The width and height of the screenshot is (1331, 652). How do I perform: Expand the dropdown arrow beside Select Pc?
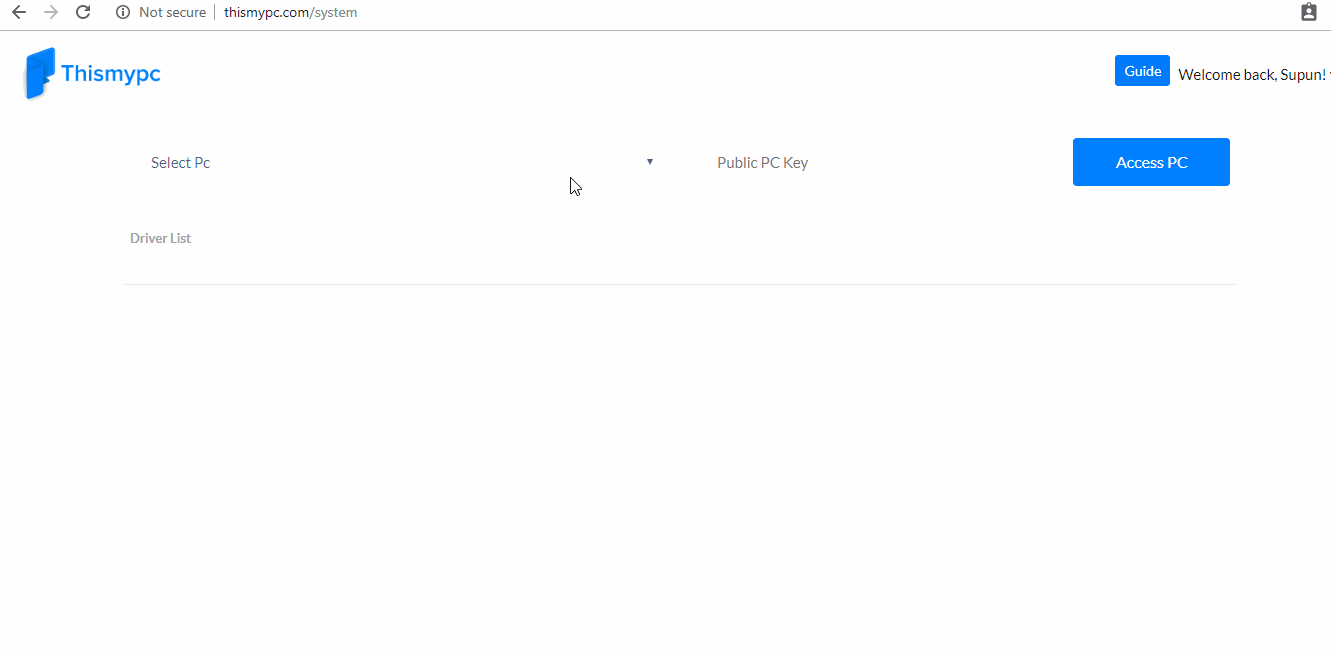[x=649, y=161]
